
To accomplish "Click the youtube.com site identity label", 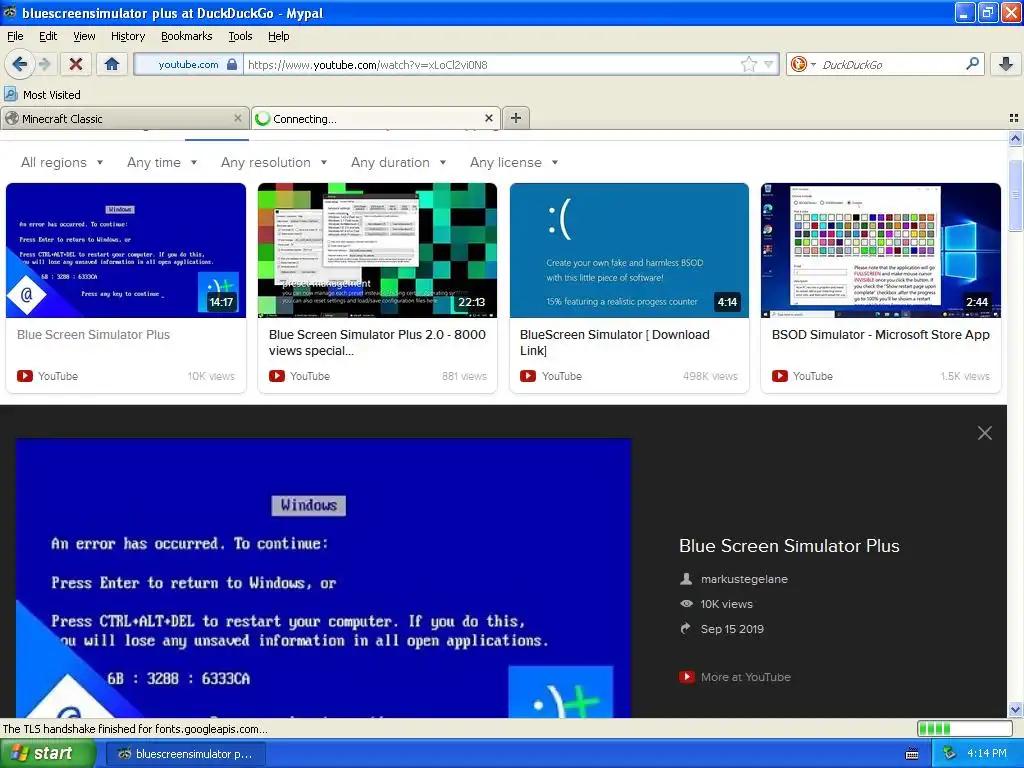I will pos(188,64).
